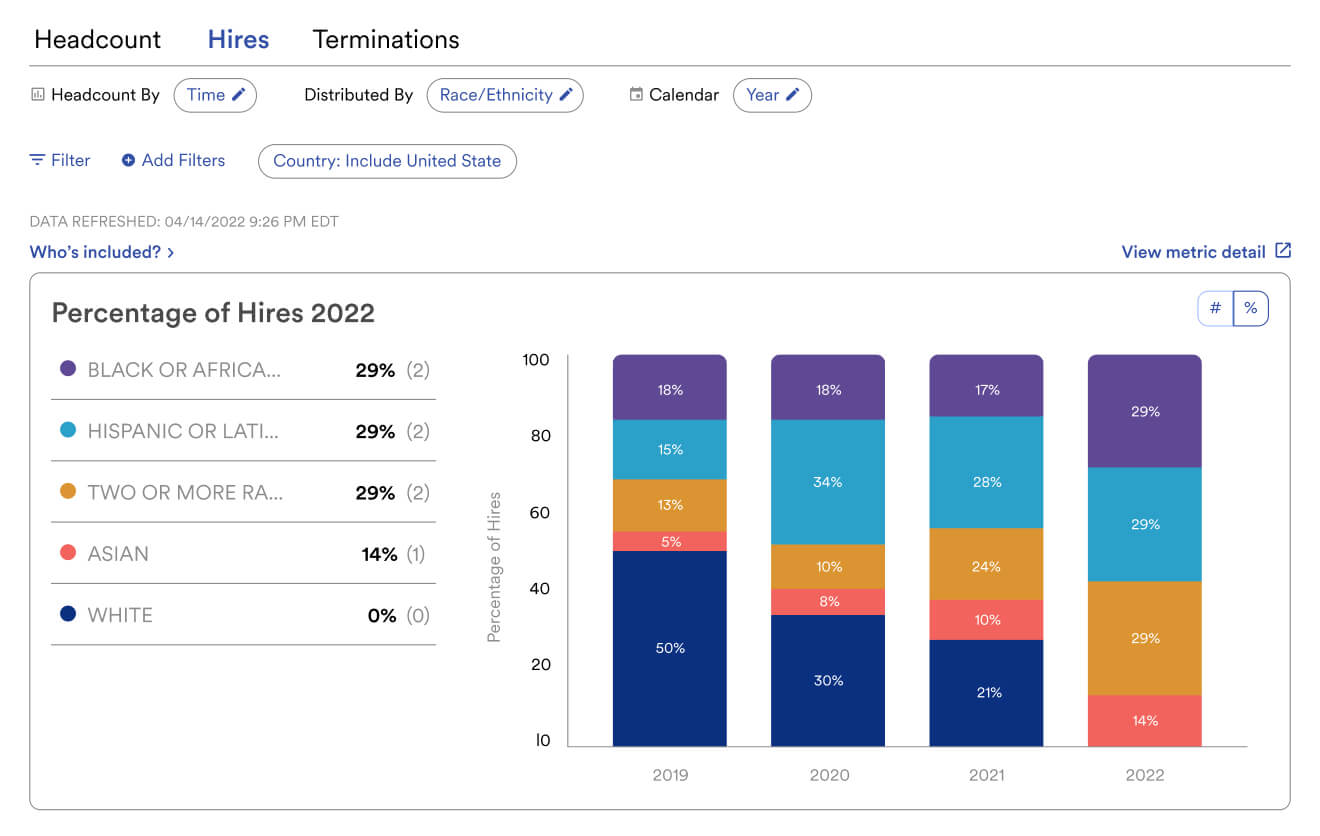
Task: Open the Race/Ethnicity distribution selector
Action: coord(504,95)
